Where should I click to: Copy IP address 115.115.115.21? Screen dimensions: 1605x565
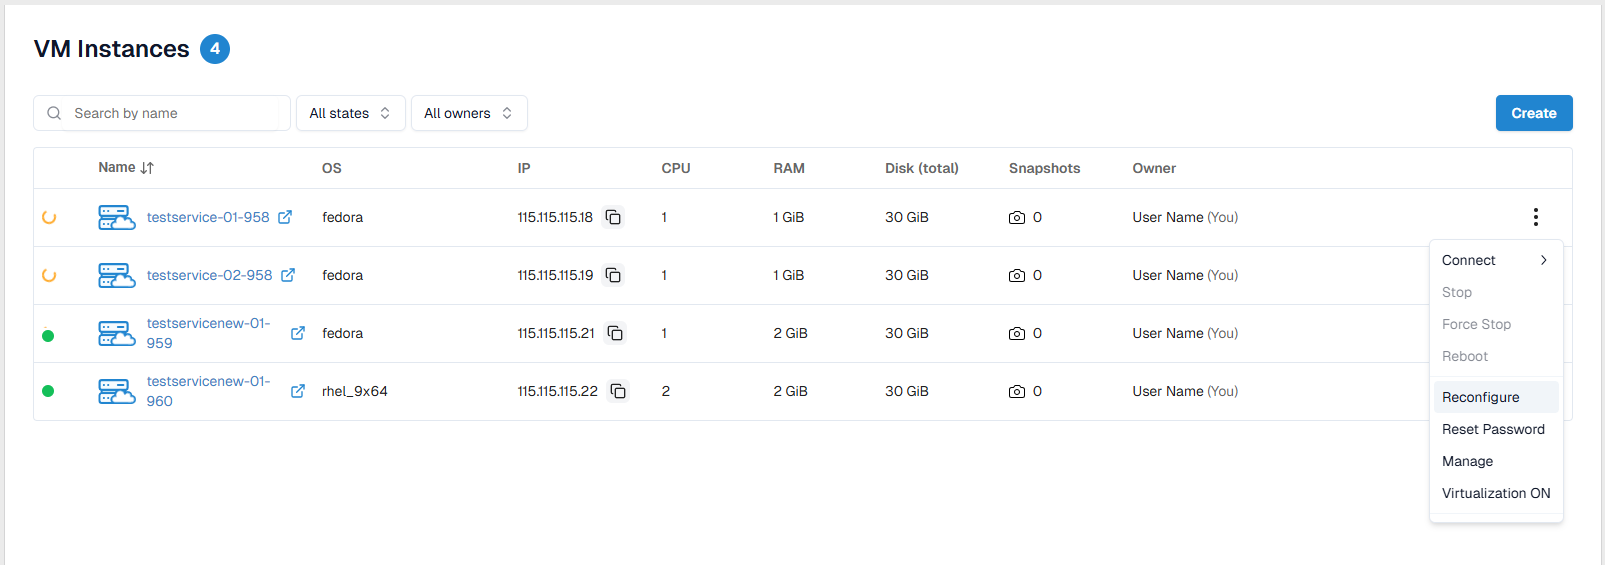[615, 333]
